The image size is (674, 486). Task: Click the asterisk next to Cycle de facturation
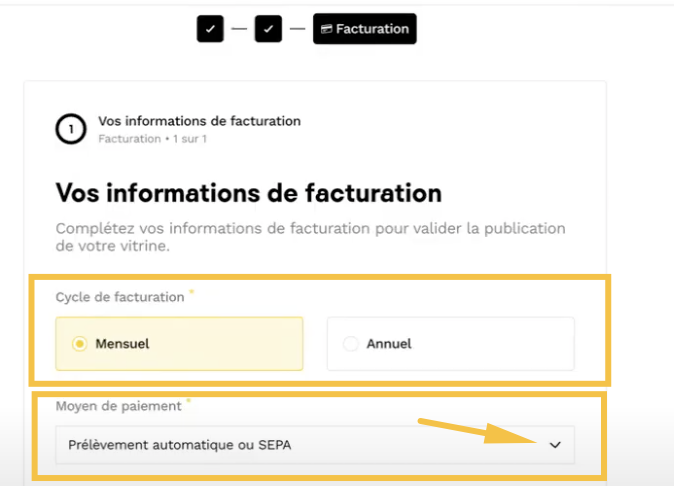point(191,293)
